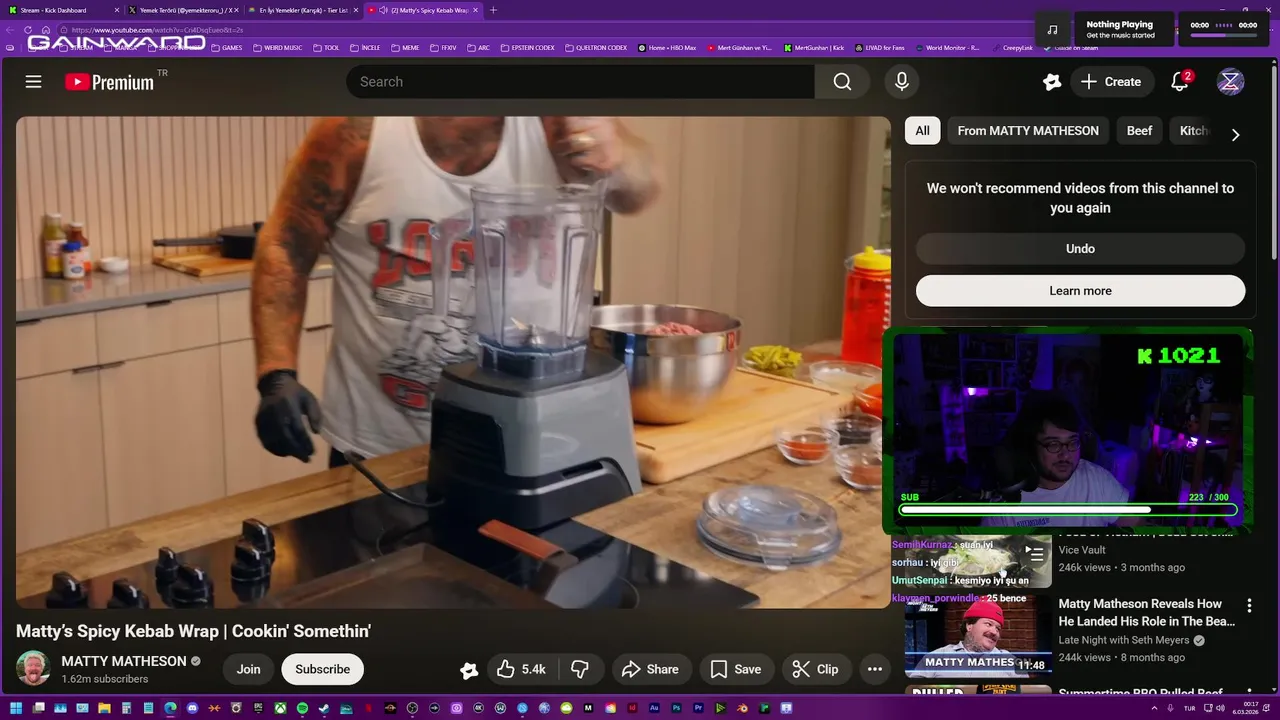This screenshot has width=1280, height=720.
Task: Click the search magnifier button
Action: pyautogui.click(x=842, y=82)
